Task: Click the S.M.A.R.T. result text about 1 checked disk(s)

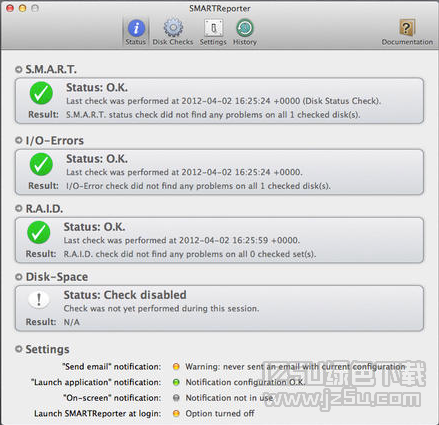Action: 213,115
